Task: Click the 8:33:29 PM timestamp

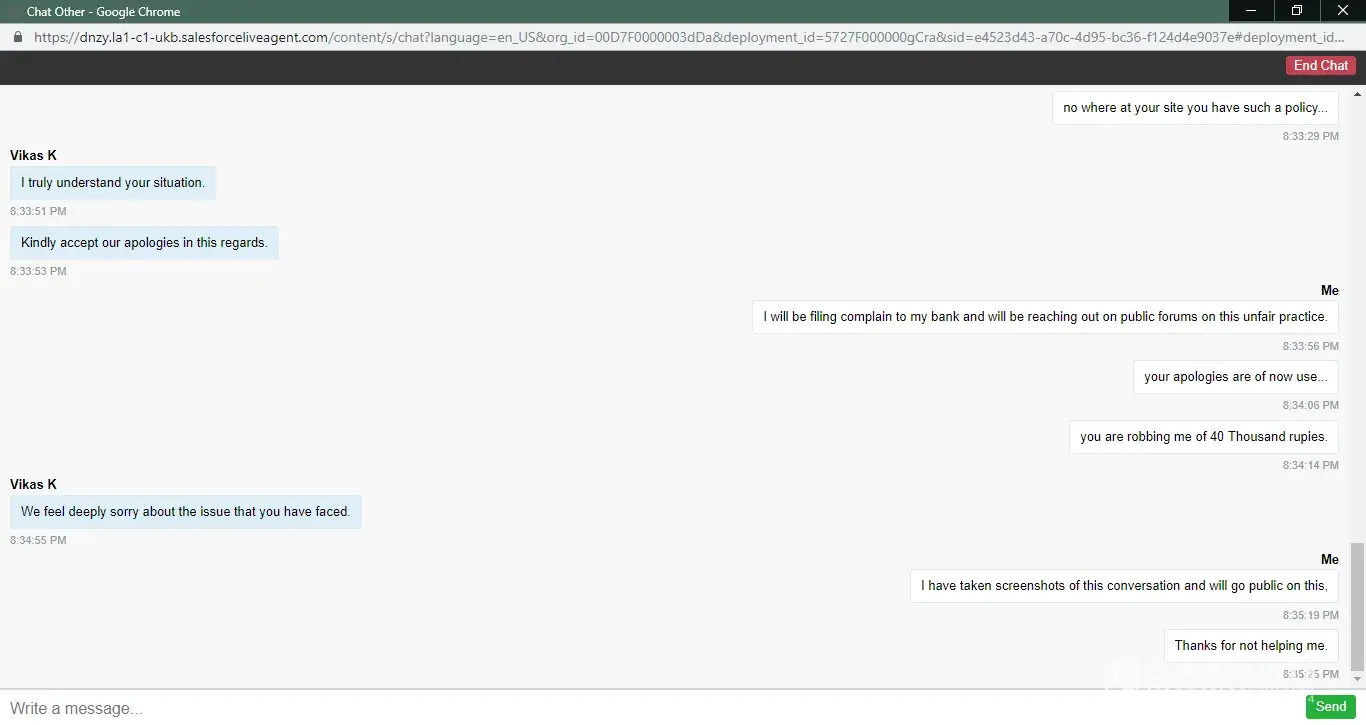Action: click(1310, 136)
